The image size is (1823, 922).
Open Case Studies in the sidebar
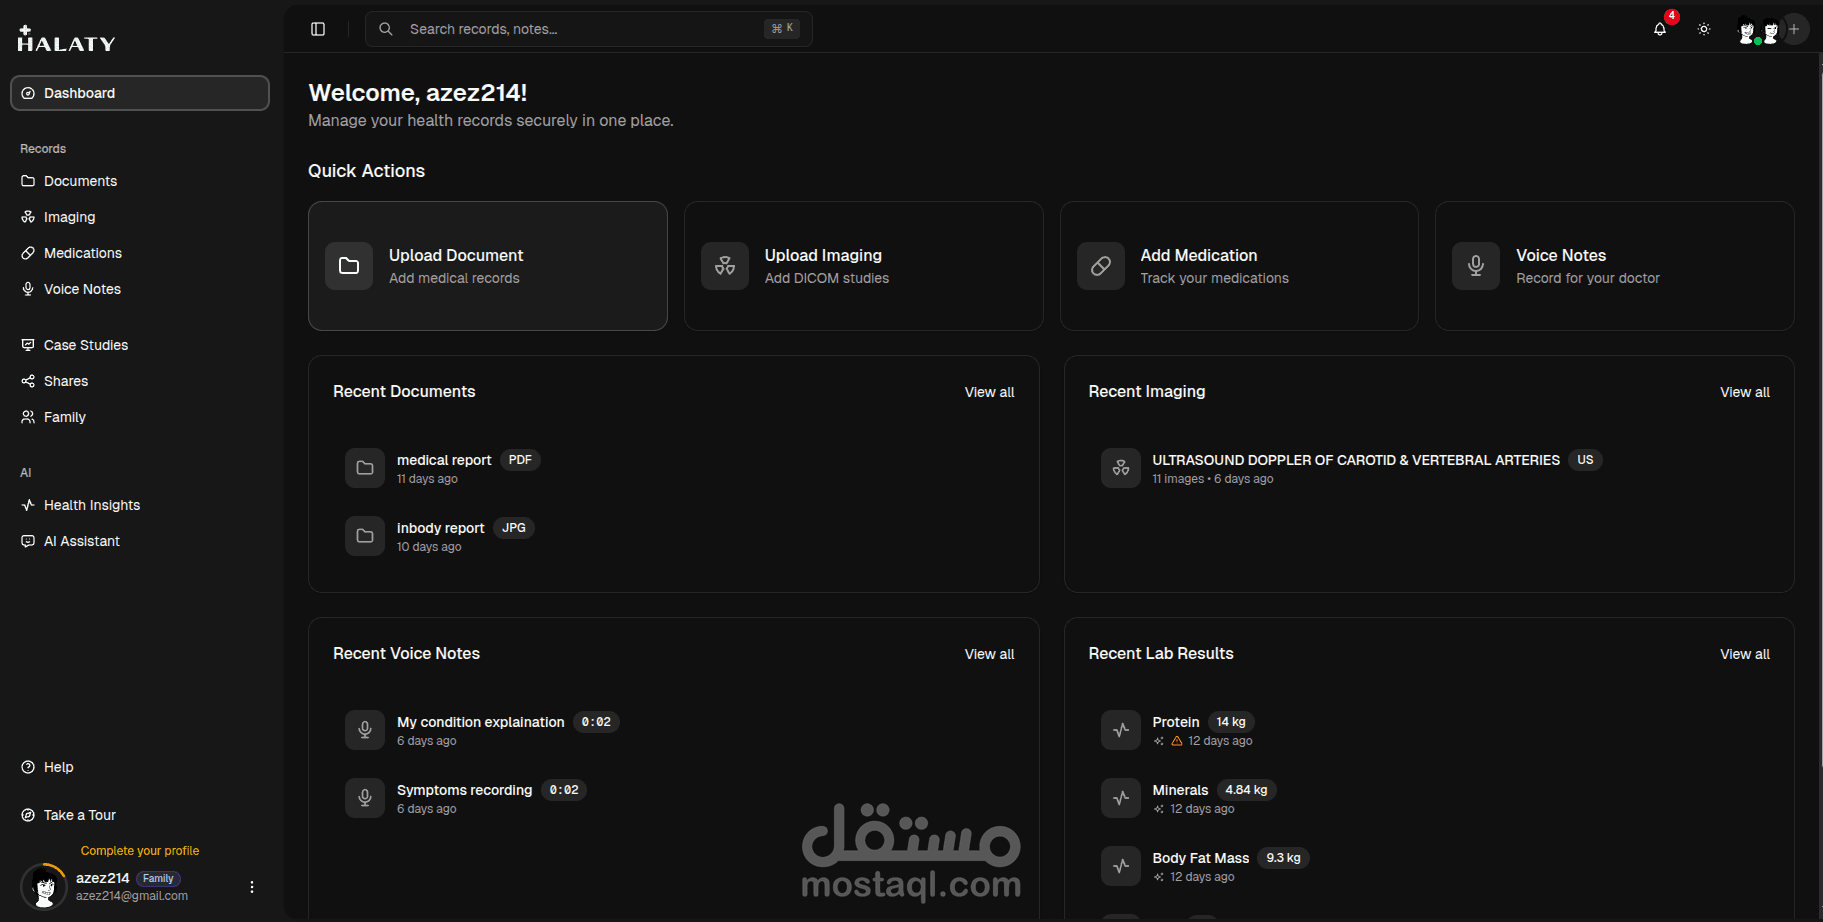pos(140,345)
